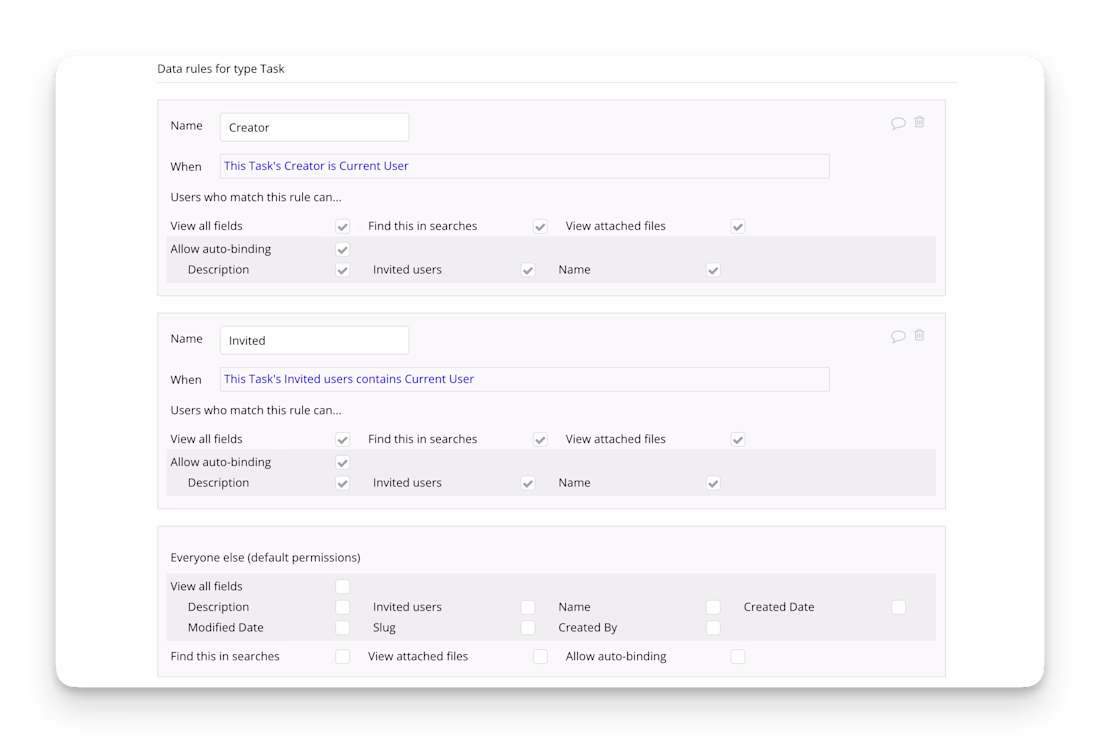Delete the Invited rule via trash icon
Image resolution: width=1100 pixels, height=743 pixels.
919,335
